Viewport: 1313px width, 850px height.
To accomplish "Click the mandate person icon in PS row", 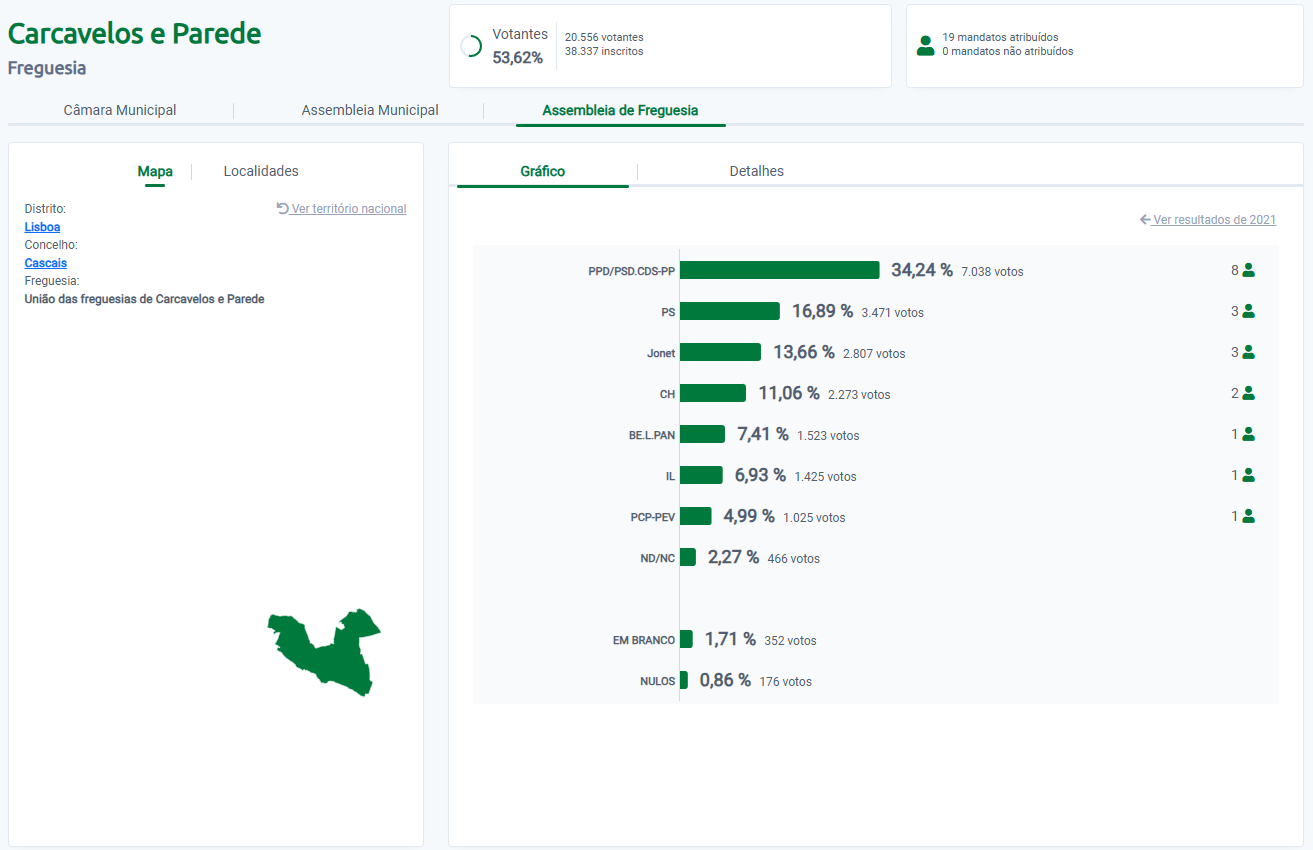I will tap(1248, 311).
